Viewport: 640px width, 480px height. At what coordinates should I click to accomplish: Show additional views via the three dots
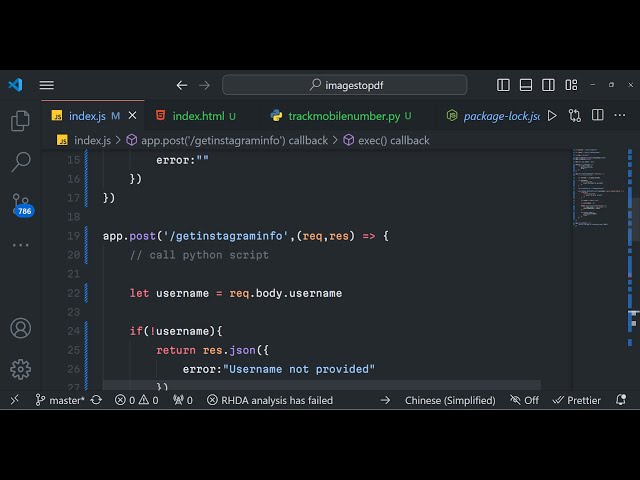[x=20, y=245]
